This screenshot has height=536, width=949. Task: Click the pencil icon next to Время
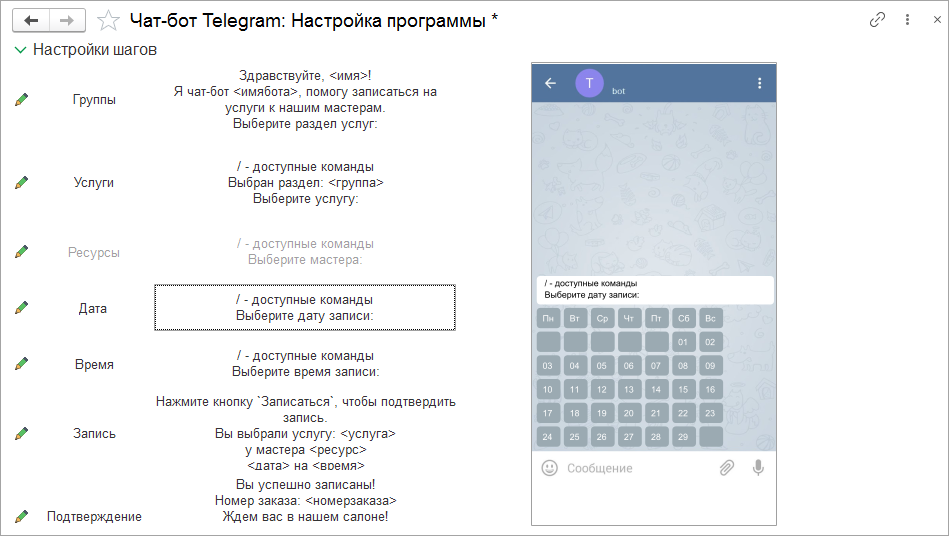pos(21,364)
